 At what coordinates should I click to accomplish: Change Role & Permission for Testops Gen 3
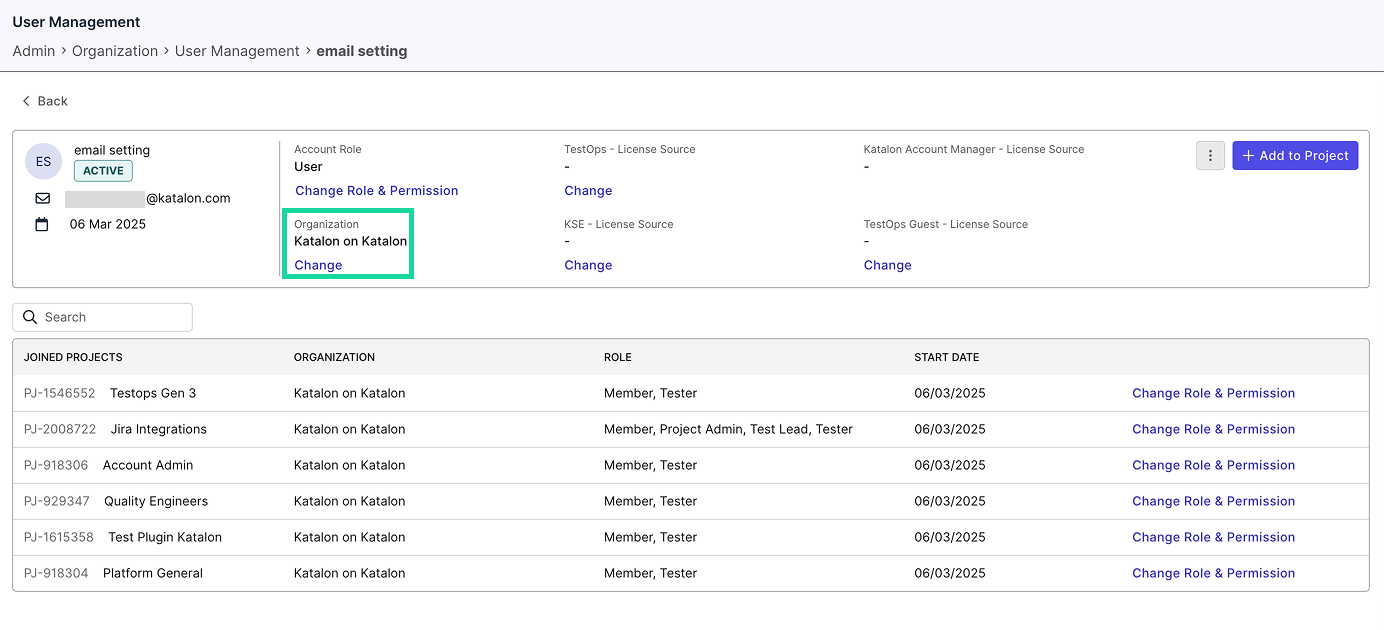1213,393
